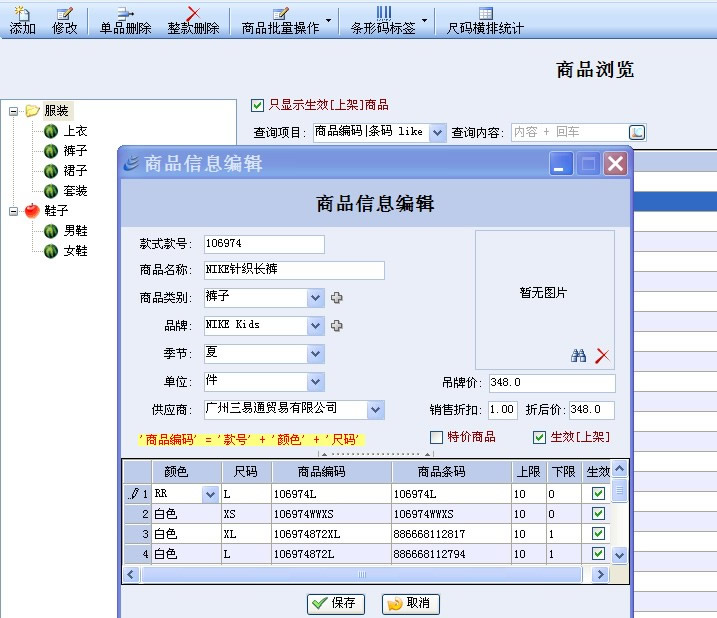The width and height of the screenshot is (717, 618).
Task: Select 男鞋 category in tree
Action: (x=75, y=231)
